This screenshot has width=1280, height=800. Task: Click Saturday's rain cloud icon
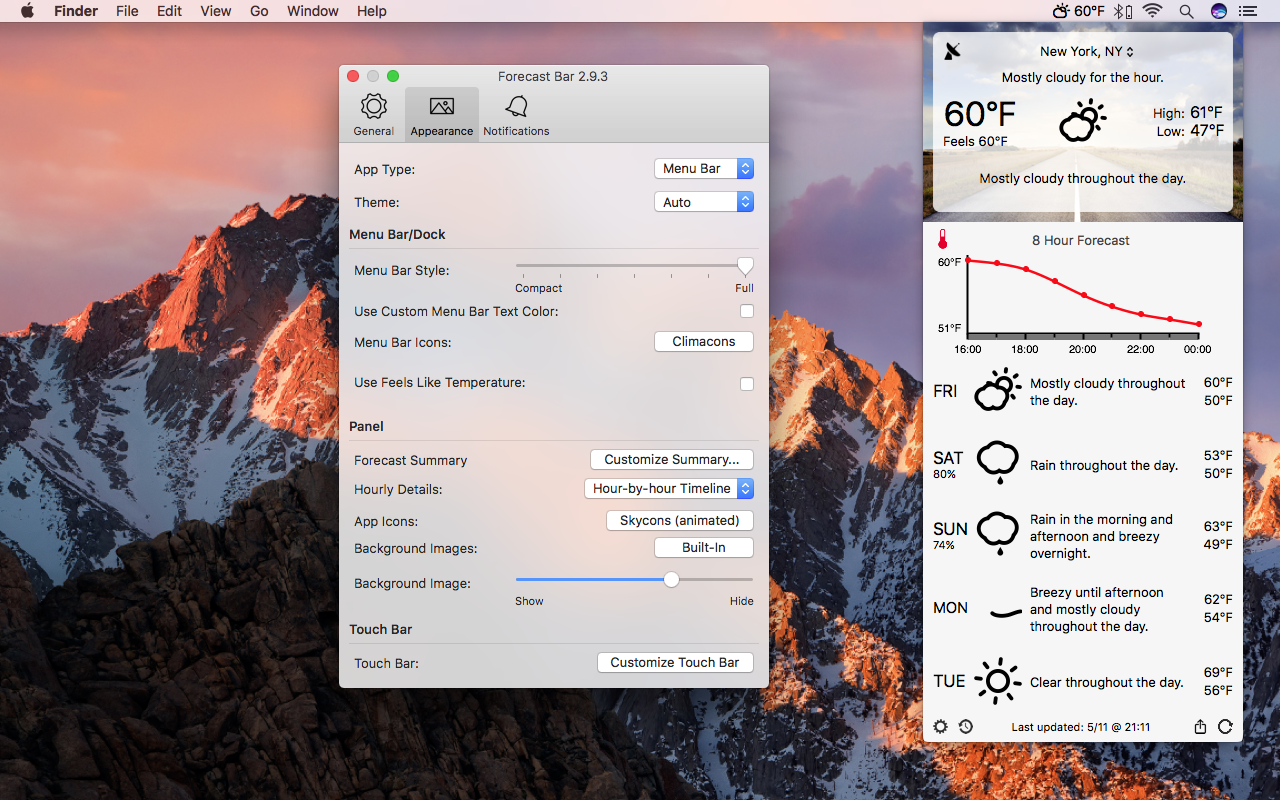[997, 464]
